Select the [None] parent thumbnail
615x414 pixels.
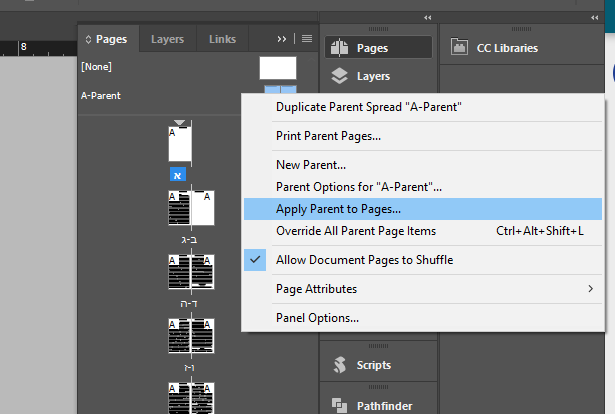click(x=277, y=67)
